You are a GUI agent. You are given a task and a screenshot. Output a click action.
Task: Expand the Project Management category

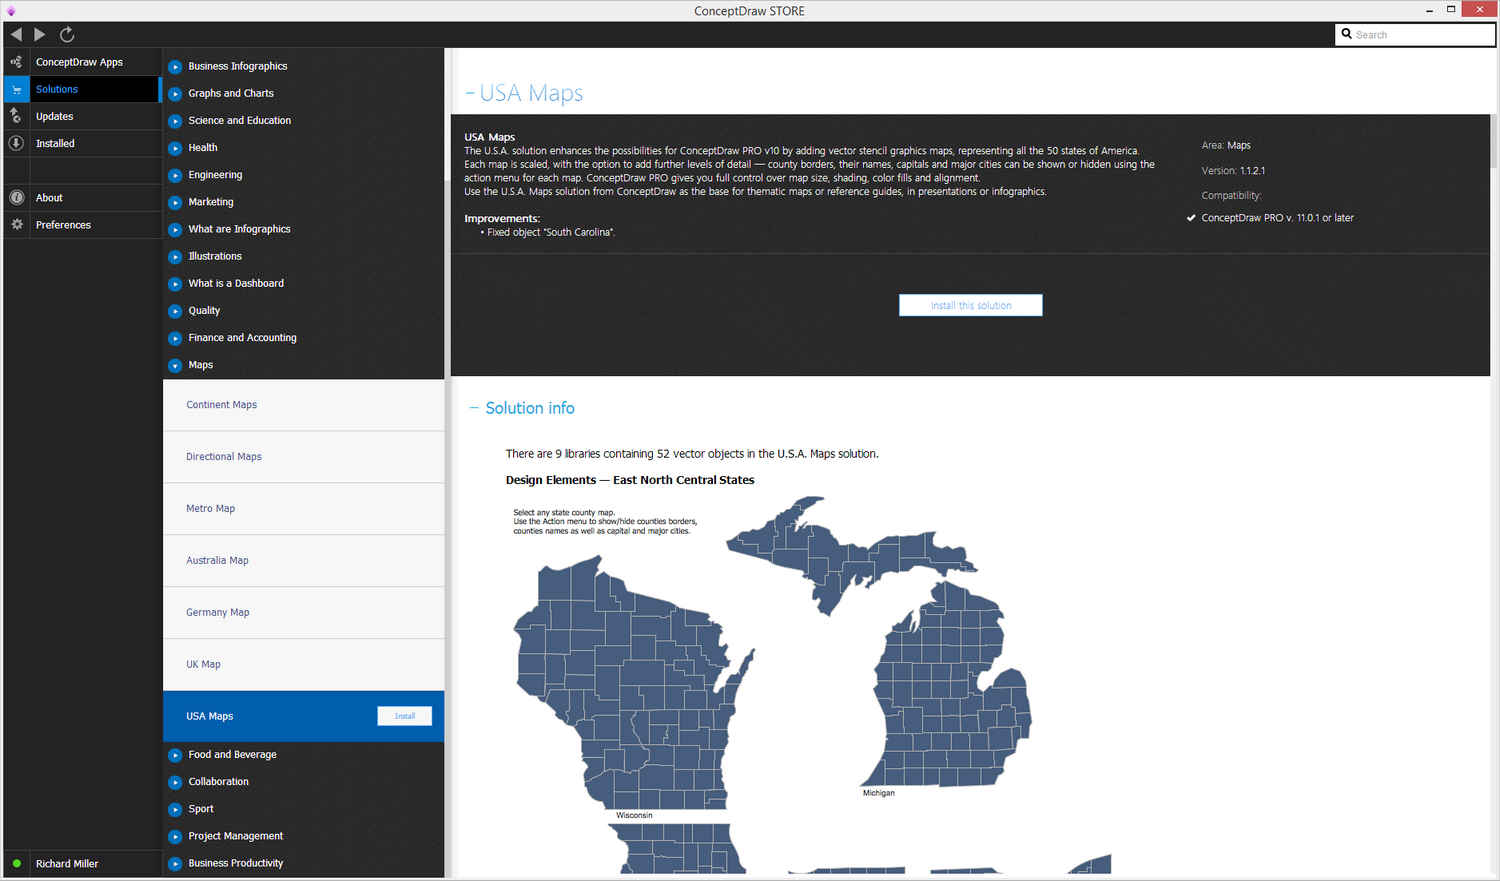click(x=175, y=837)
